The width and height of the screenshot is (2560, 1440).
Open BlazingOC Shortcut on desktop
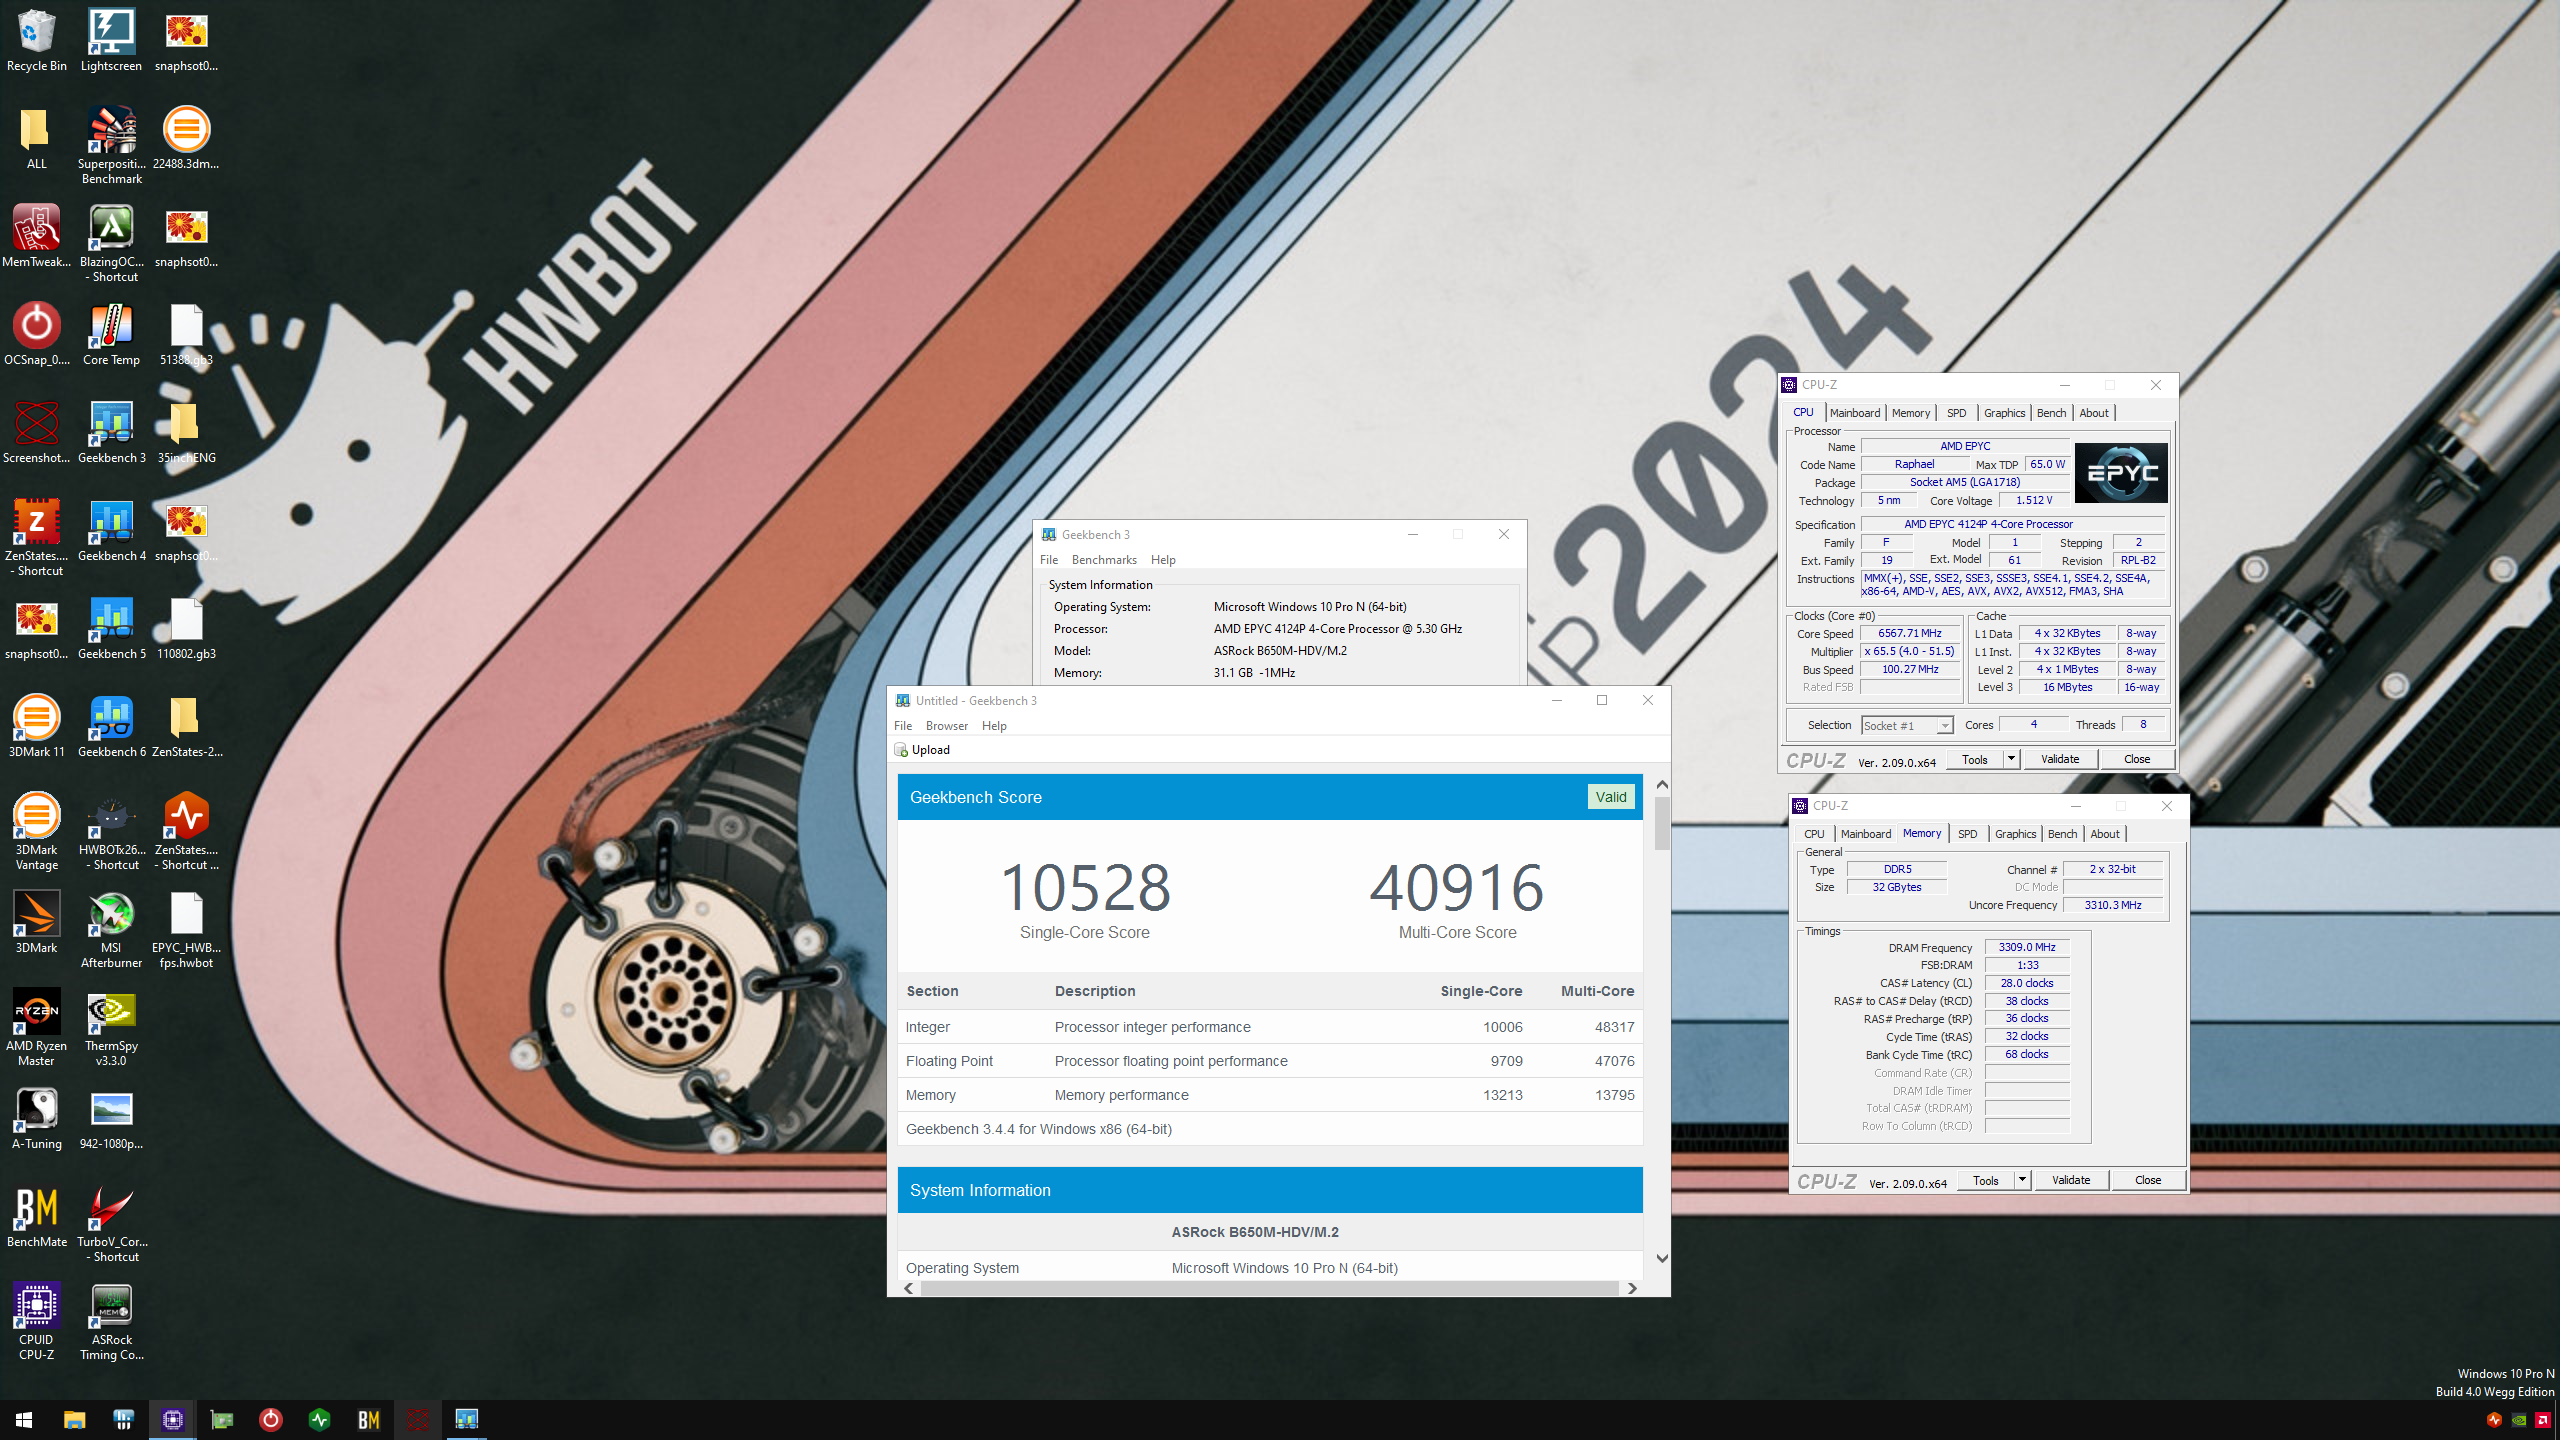[111, 243]
